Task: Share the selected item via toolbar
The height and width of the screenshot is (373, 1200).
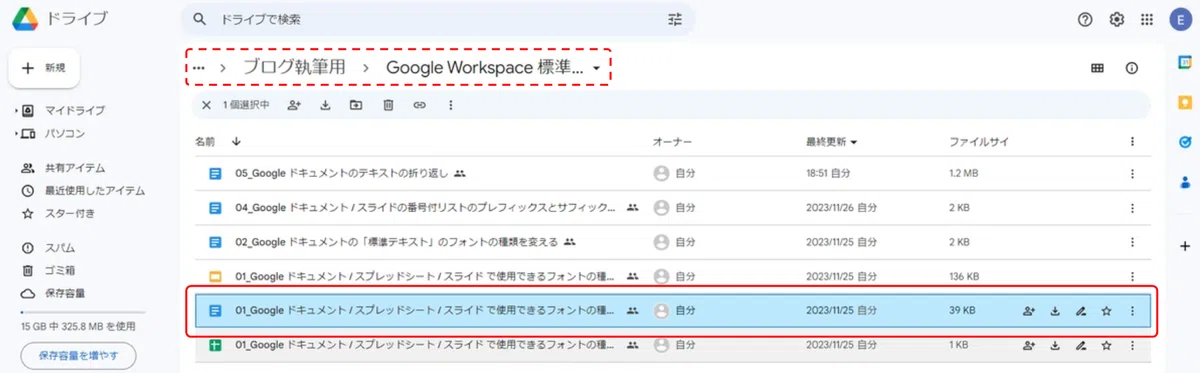Action: point(294,105)
